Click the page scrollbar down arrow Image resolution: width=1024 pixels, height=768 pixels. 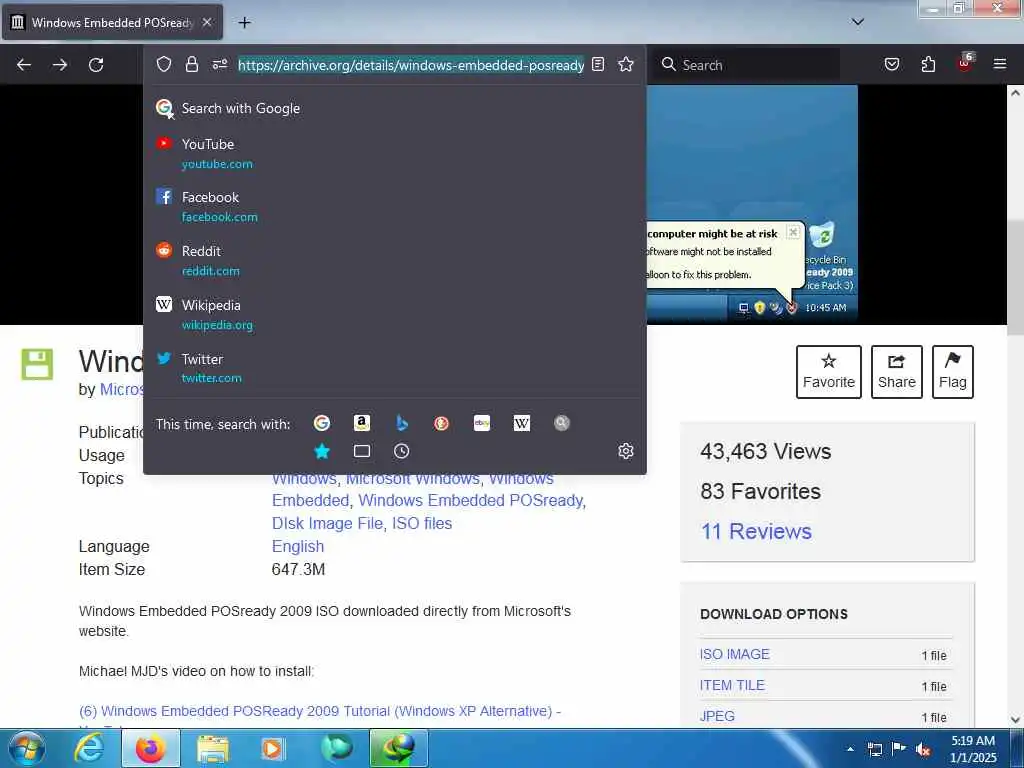[1015, 720]
